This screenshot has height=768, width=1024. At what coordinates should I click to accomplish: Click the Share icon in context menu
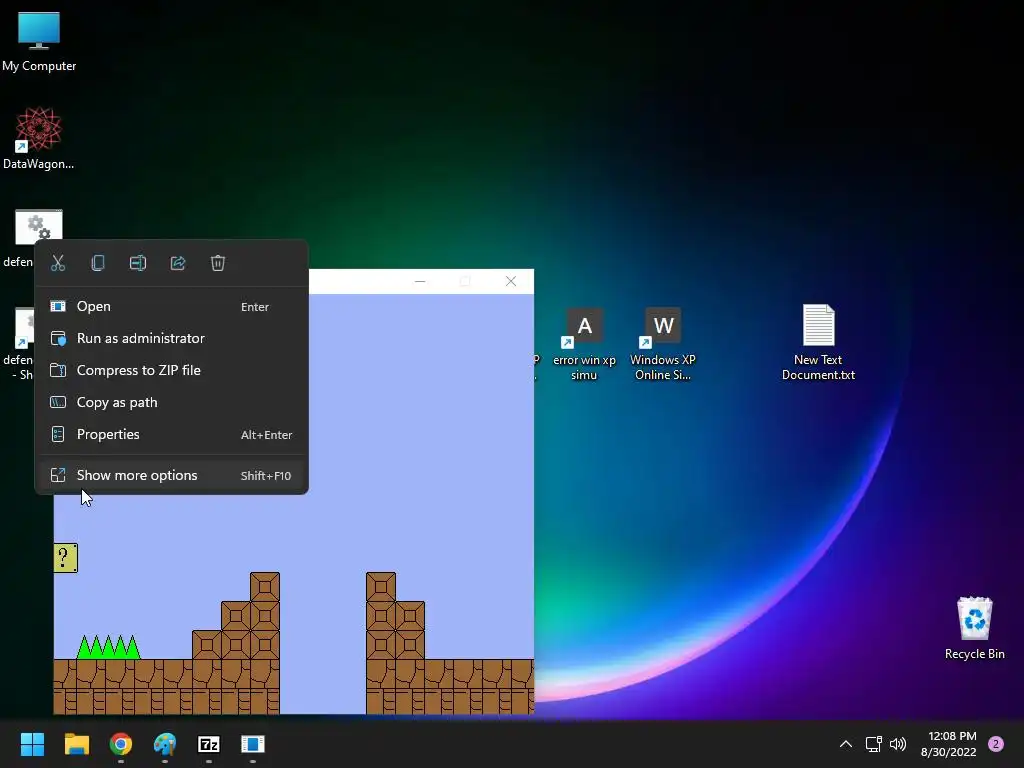pyautogui.click(x=178, y=263)
